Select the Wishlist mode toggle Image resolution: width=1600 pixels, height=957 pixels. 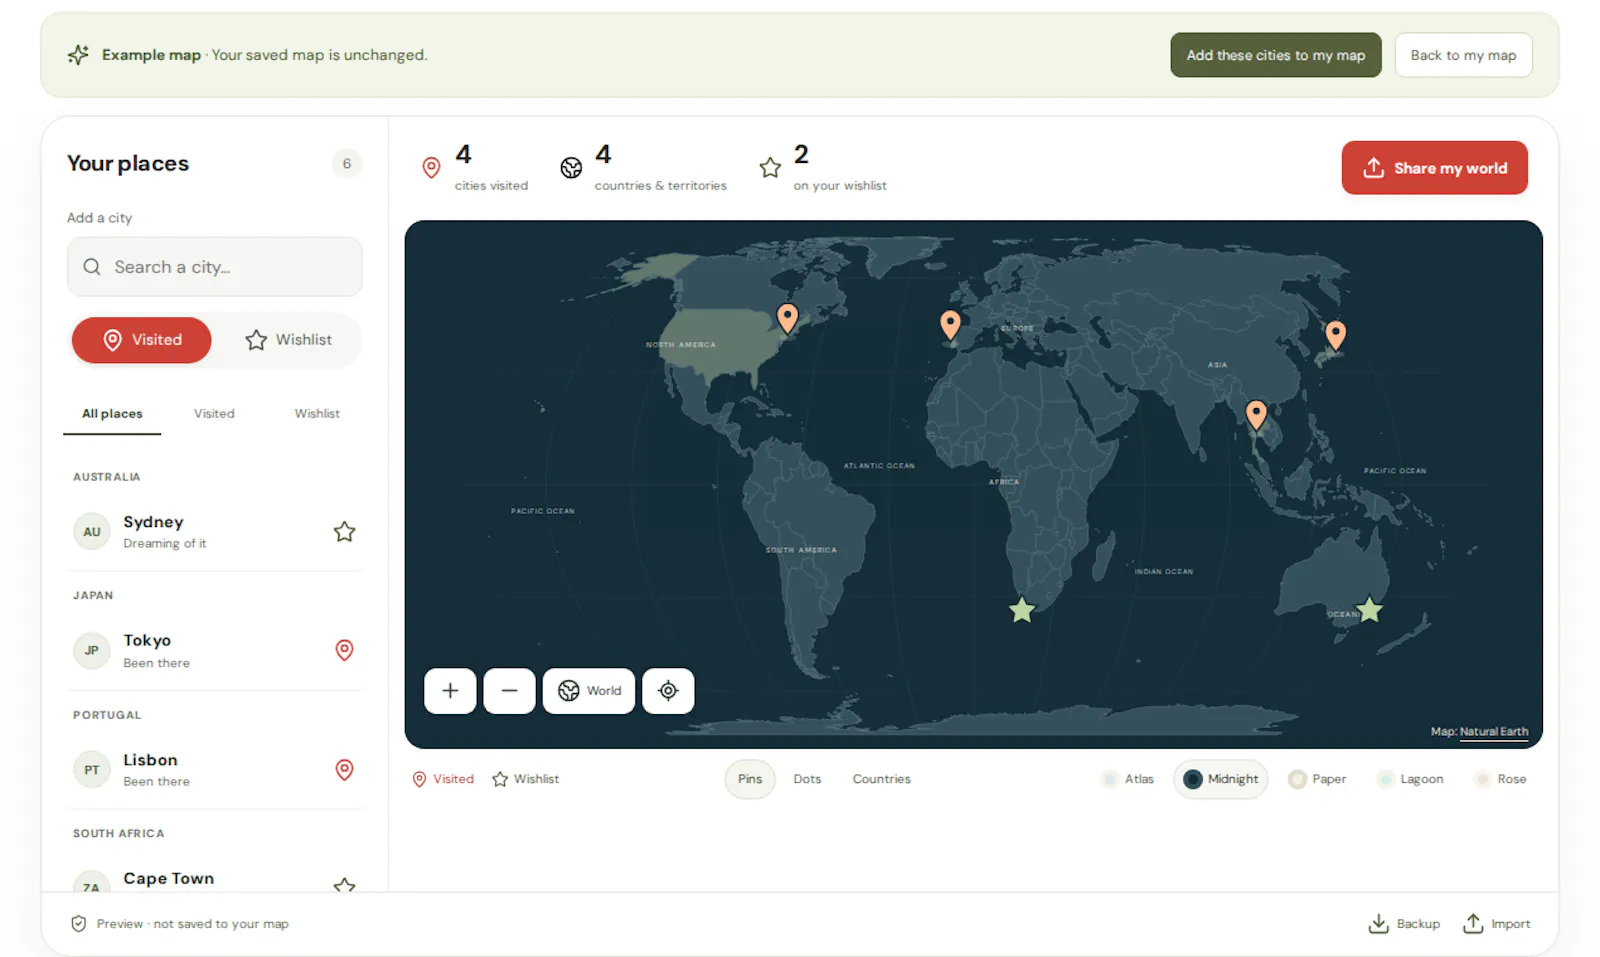(288, 340)
